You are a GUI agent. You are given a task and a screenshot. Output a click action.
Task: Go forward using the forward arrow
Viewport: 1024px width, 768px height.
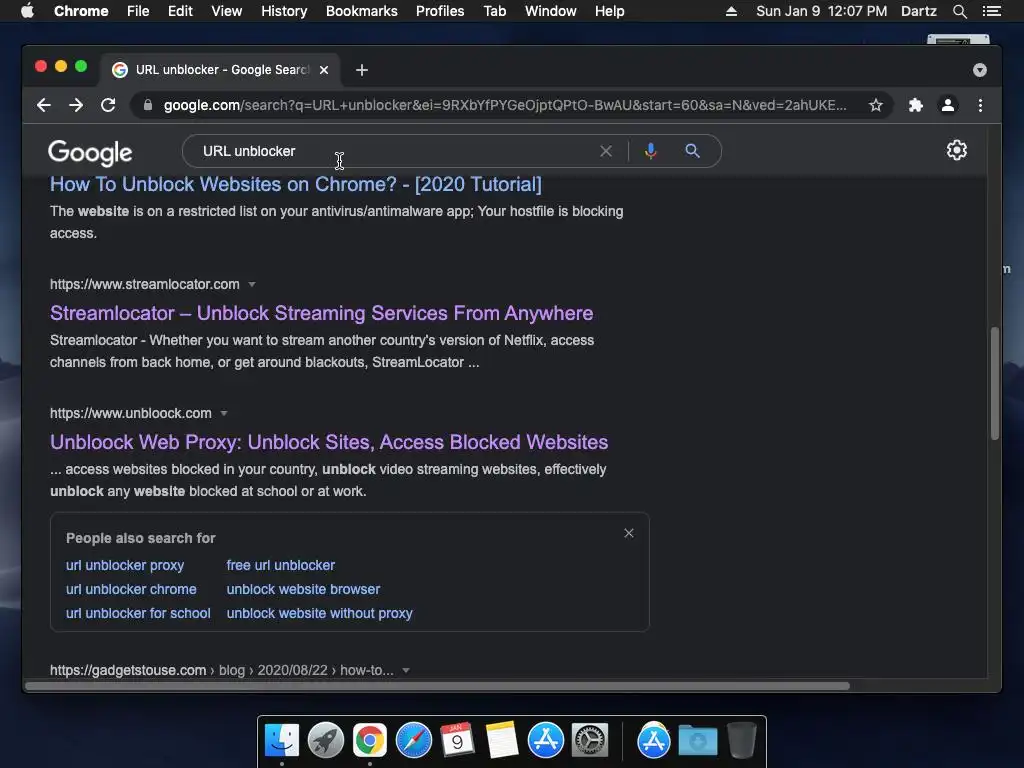[x=76, y=105]
